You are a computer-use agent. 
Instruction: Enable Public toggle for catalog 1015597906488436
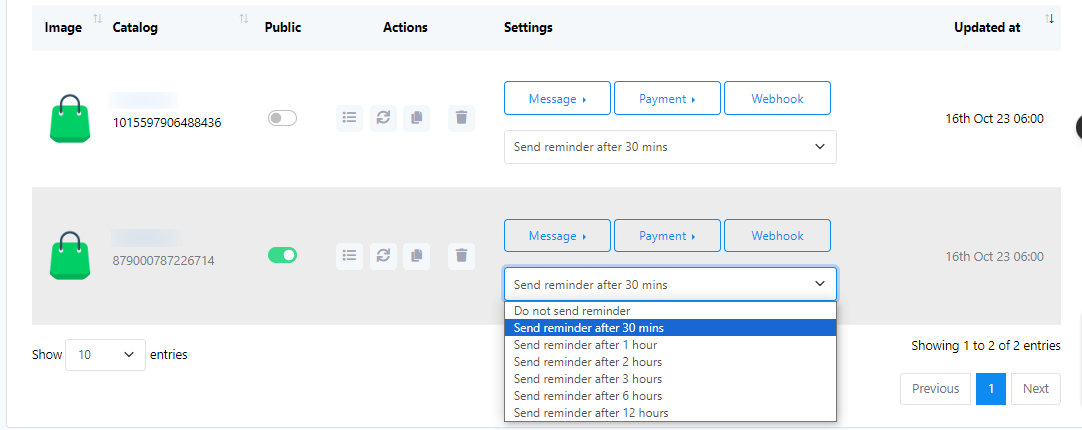coord(282,118)
